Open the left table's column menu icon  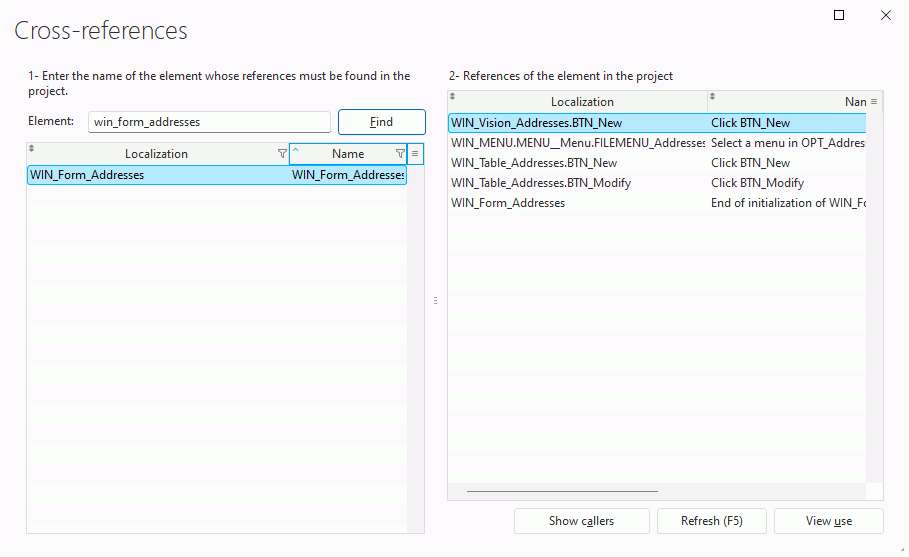coord(415,154)
